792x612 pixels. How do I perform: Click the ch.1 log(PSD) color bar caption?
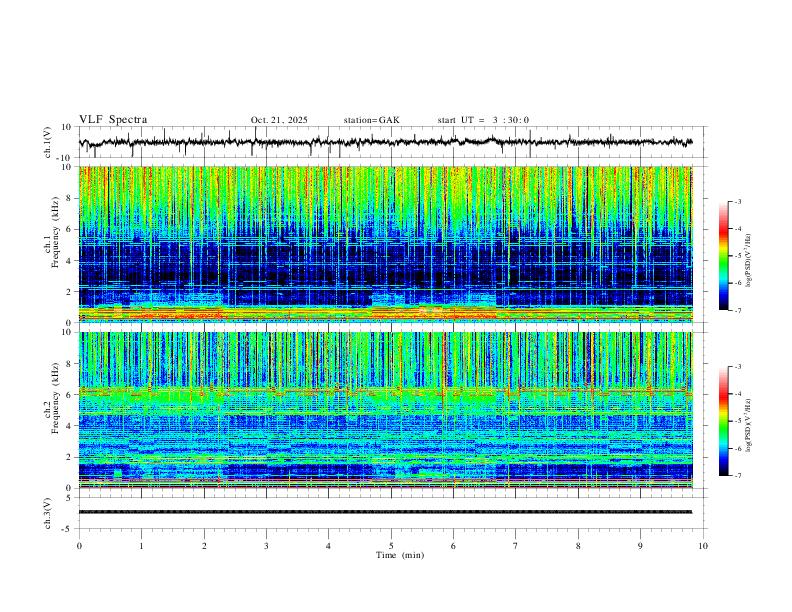[x=749, y=260]
